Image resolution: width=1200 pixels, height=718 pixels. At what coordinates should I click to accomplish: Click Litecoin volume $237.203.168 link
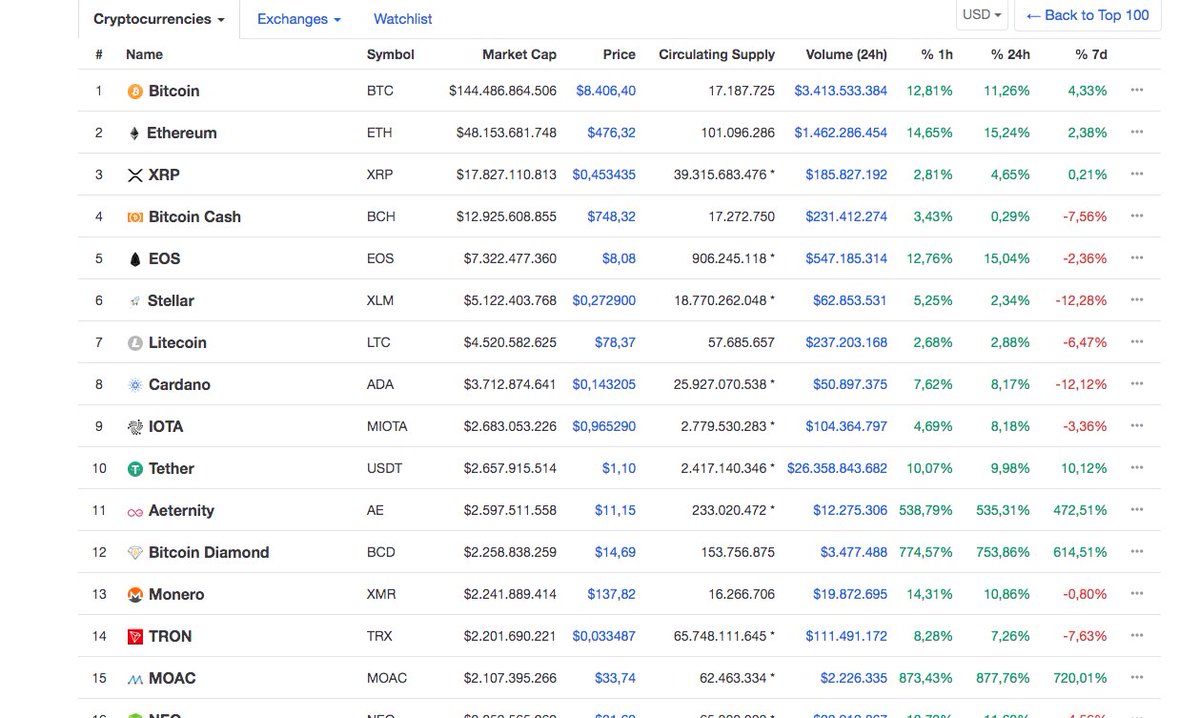tap(847, 343)
